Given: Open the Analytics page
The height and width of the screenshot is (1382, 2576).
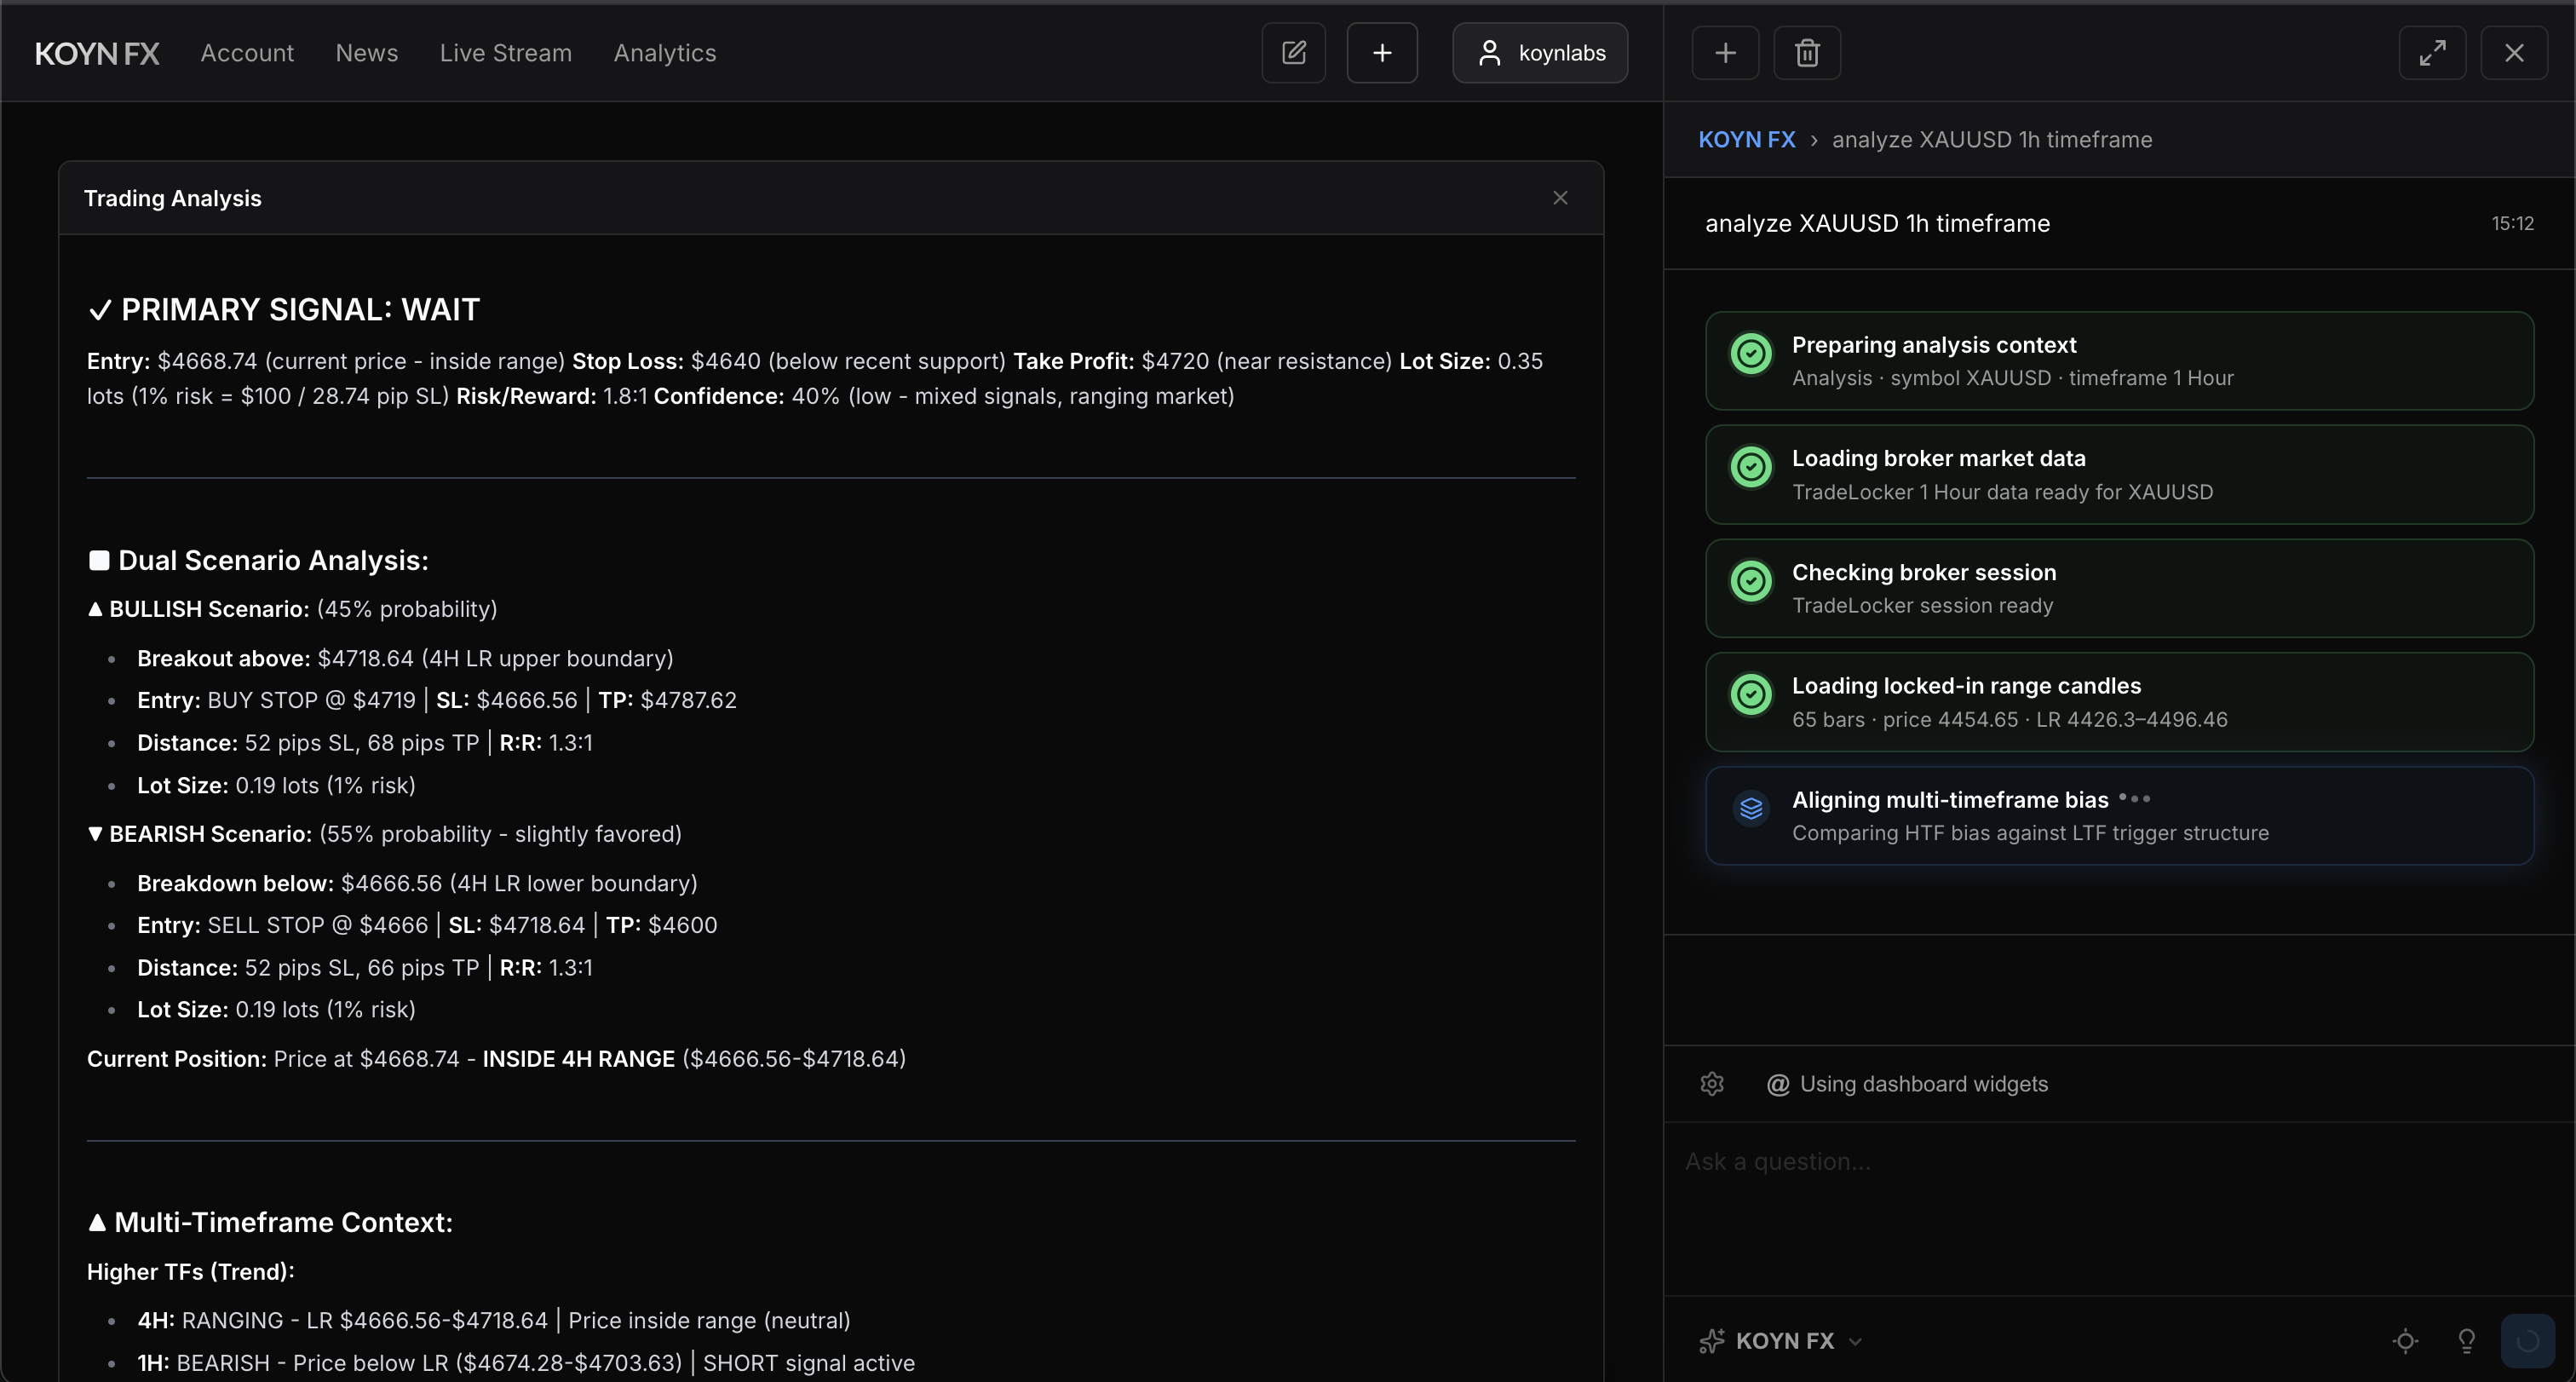Looking at the screenshot, I should pos(665,53).
